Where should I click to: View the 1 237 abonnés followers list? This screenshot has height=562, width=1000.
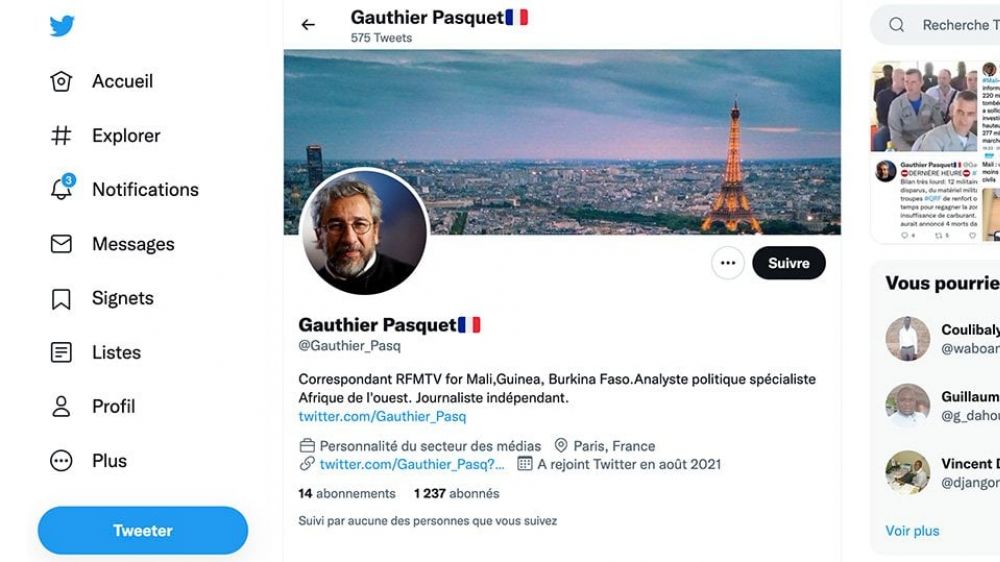click(457, 493)
